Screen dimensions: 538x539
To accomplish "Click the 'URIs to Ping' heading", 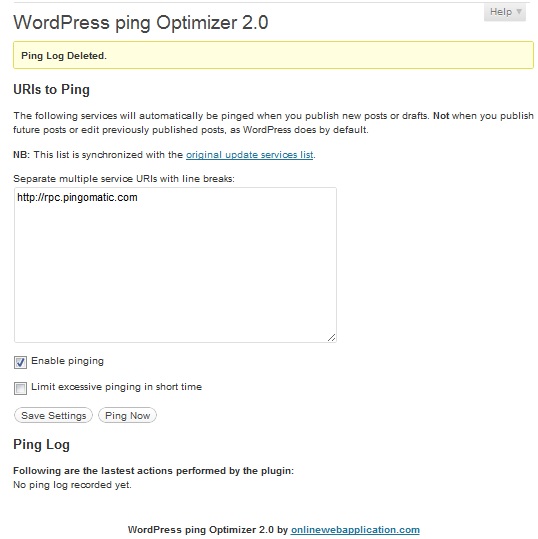I will point(52,89).
